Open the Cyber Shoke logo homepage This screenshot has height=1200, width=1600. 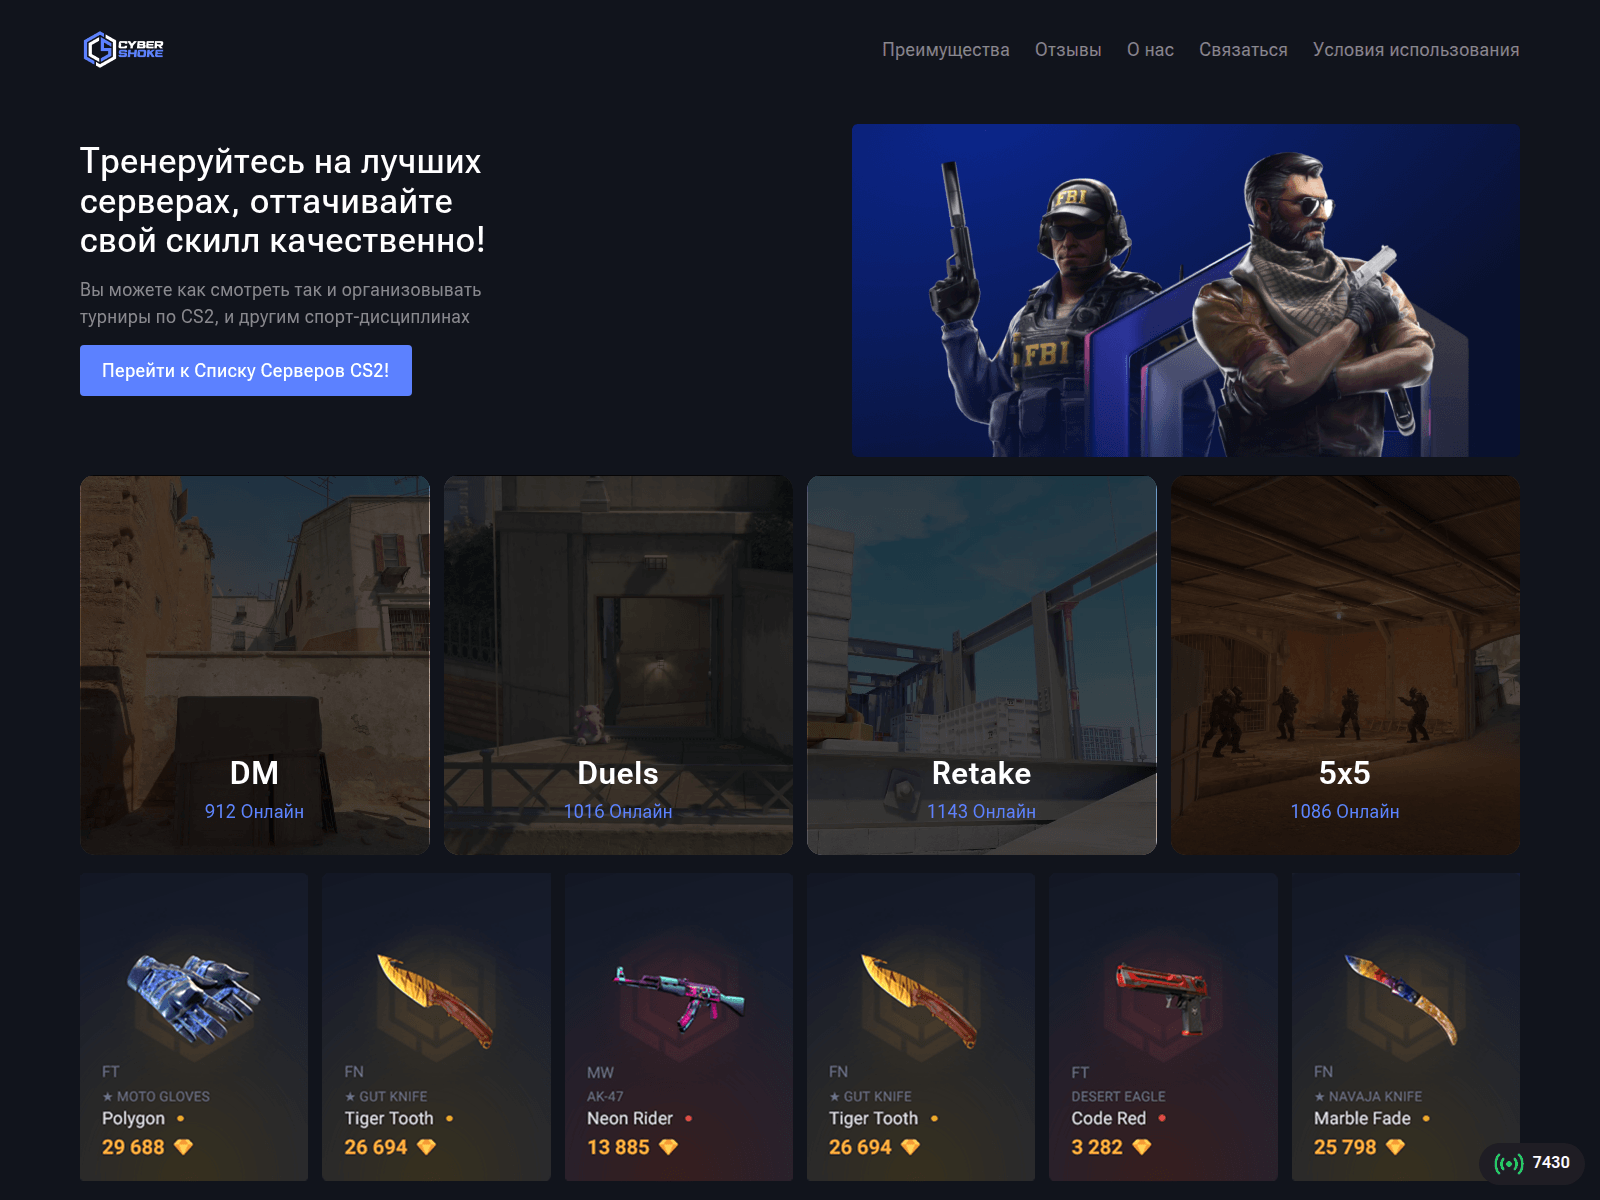point(123,49)
